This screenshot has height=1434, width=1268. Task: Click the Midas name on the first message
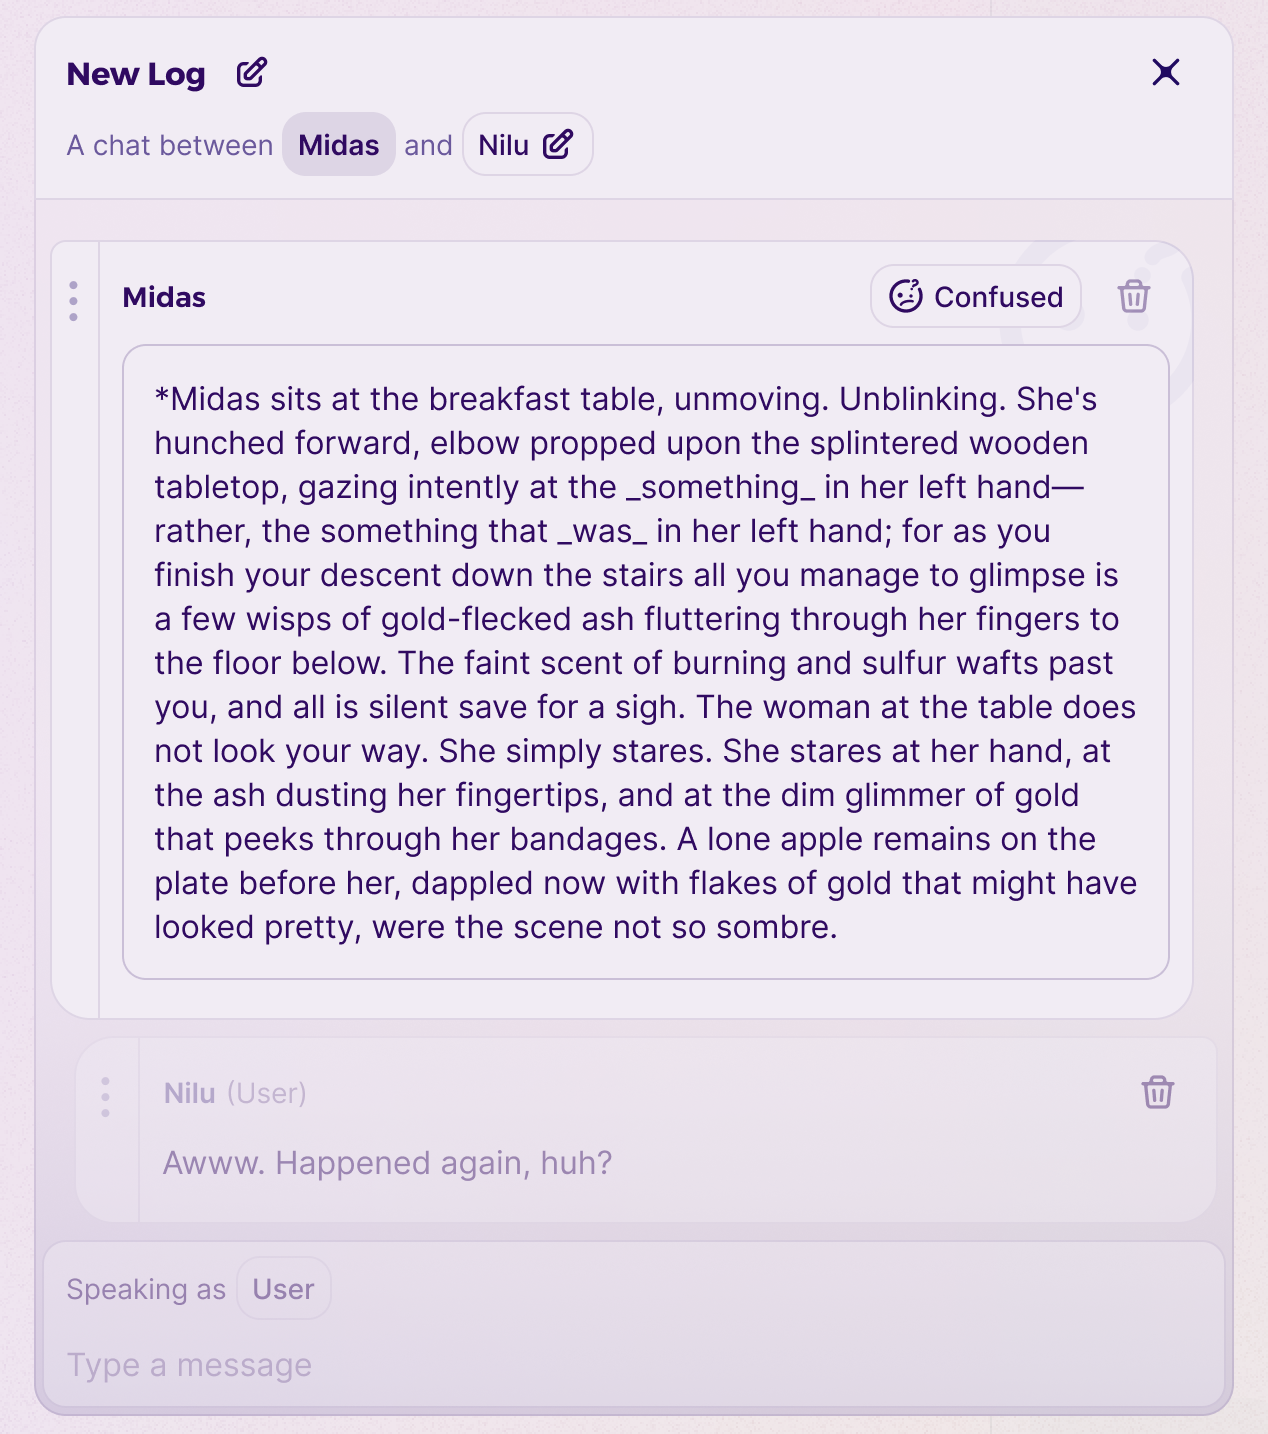pos(164,297)
